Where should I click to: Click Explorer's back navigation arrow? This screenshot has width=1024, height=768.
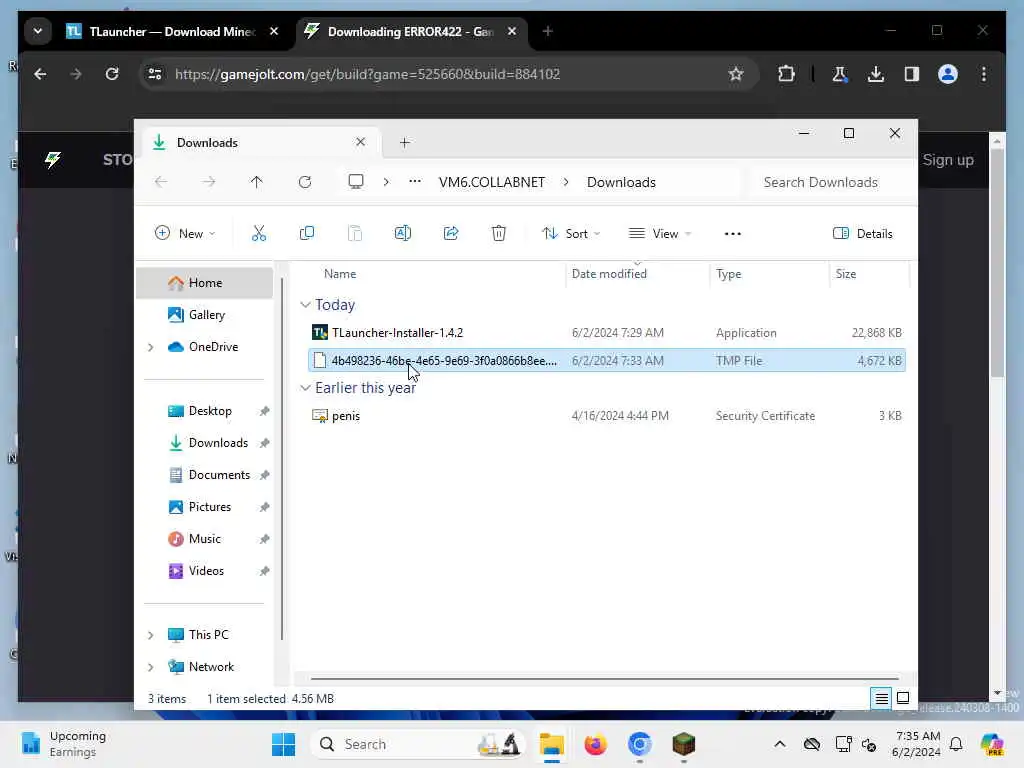[161, 182]
